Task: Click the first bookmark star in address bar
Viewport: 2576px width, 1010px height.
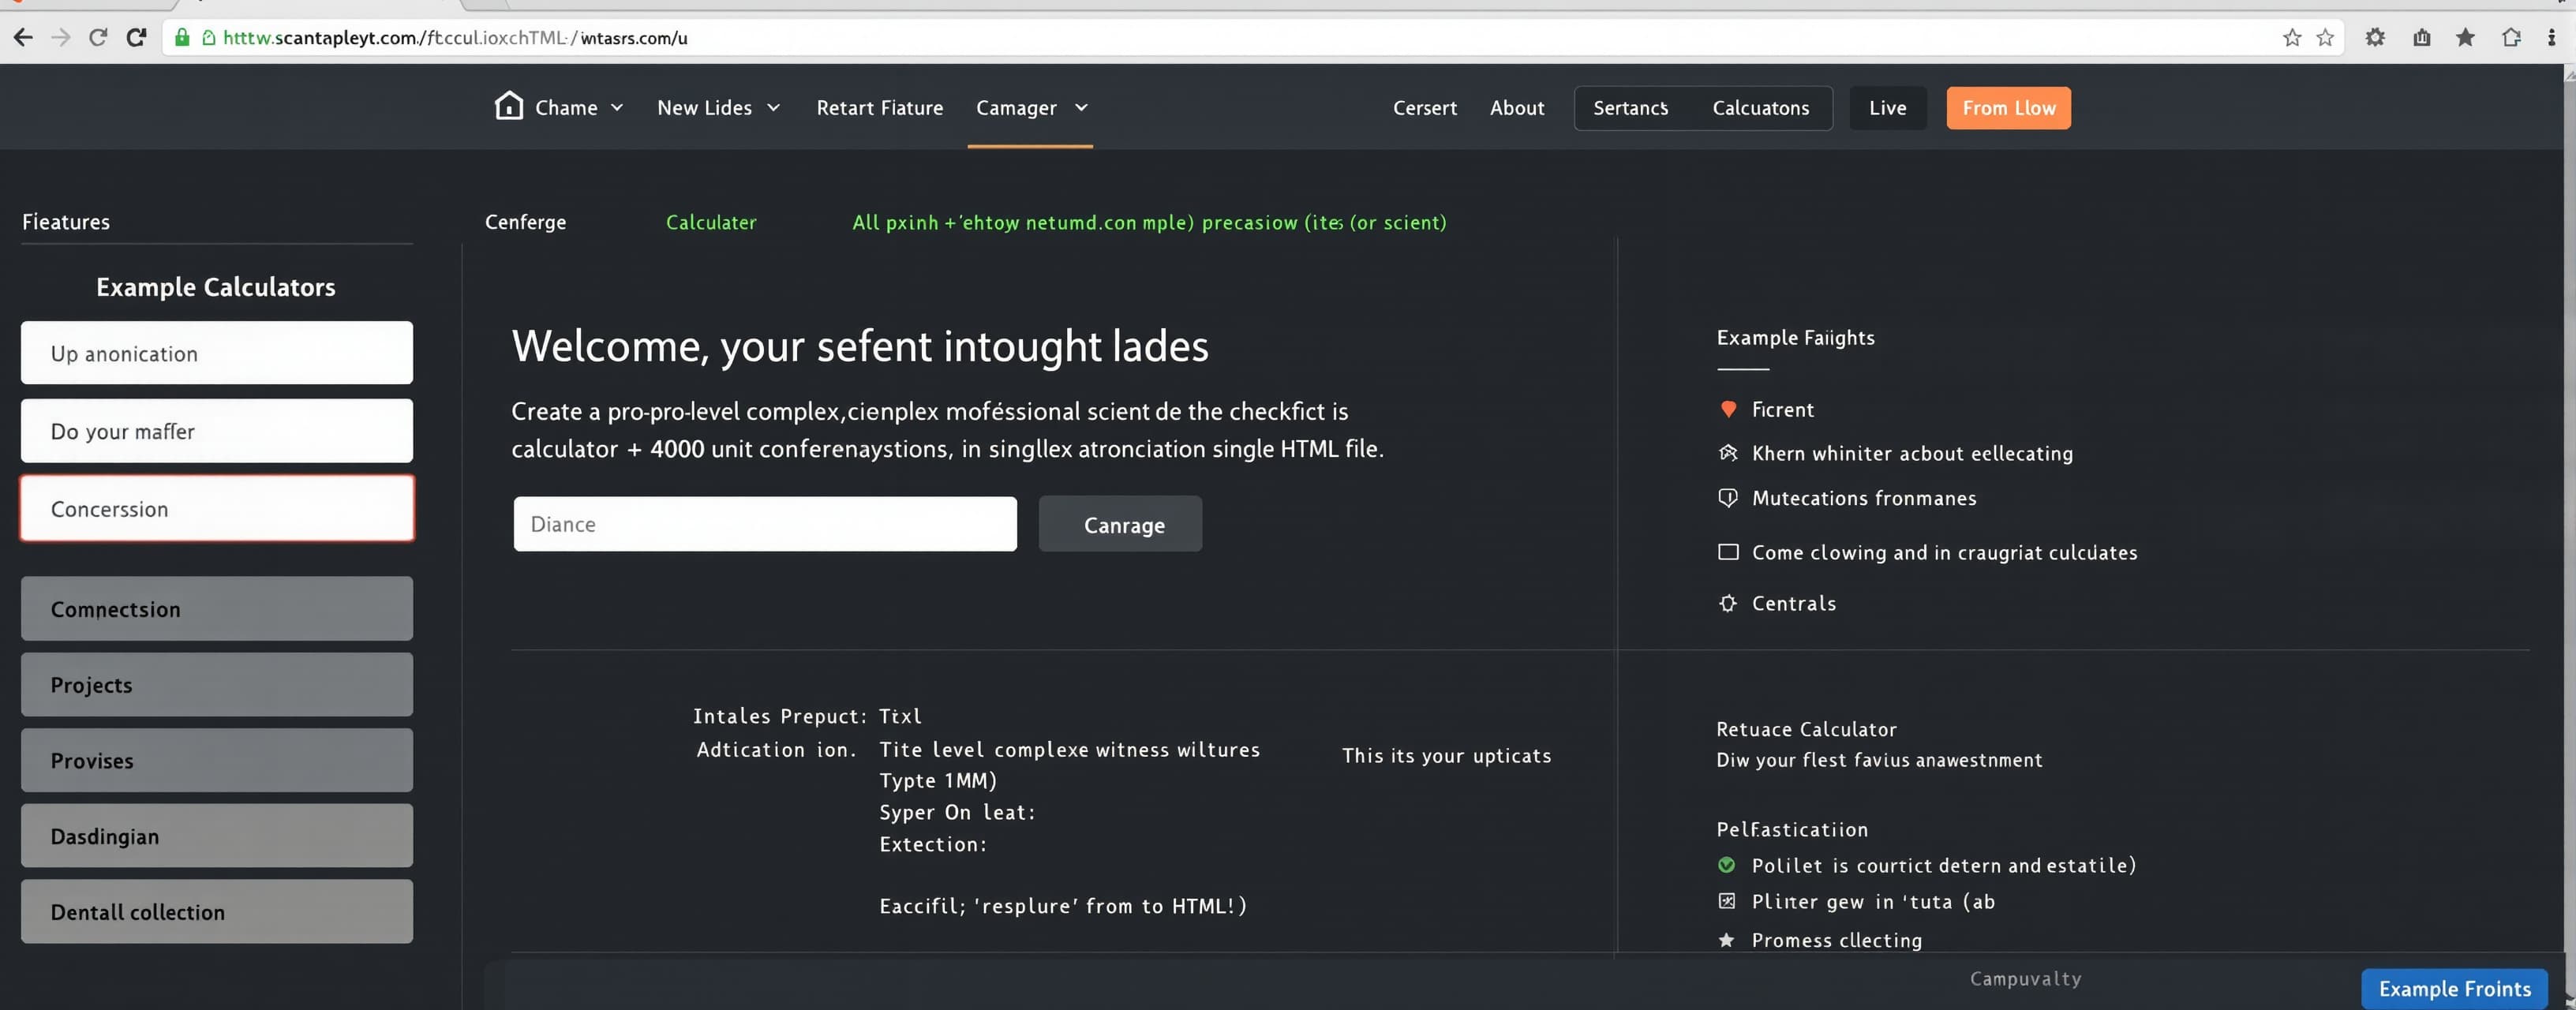Action: [2292, 38]
